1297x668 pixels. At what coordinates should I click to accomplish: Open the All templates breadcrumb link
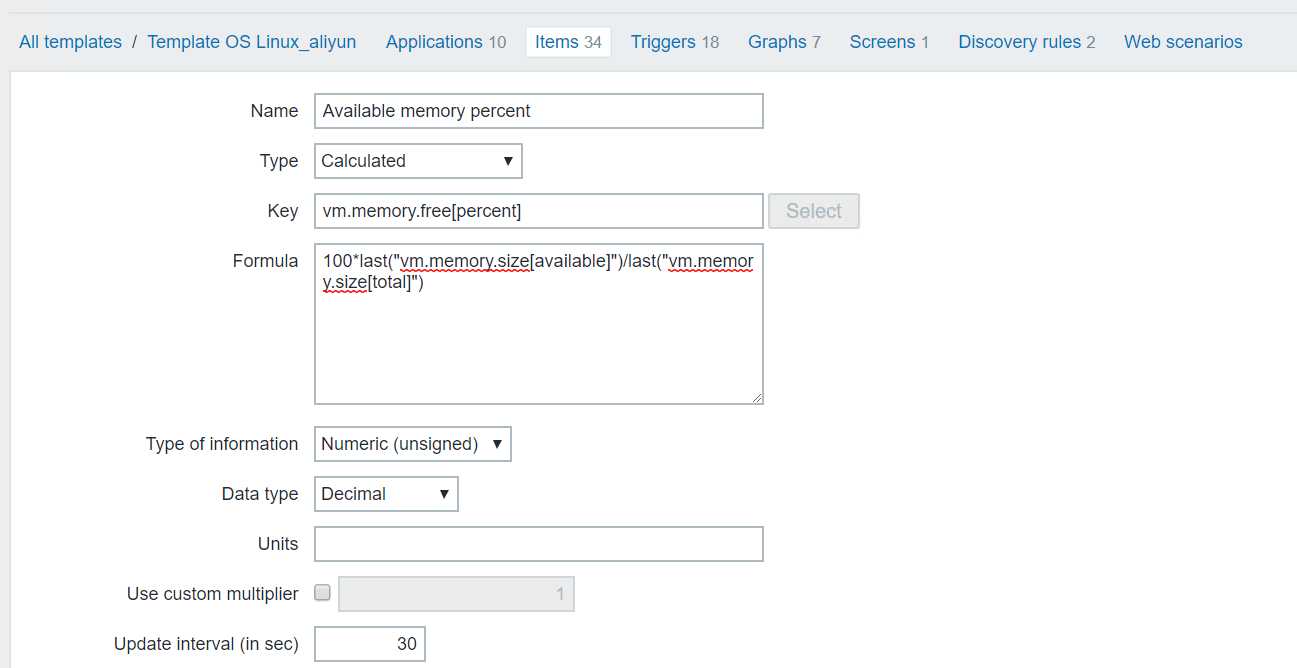(x=70, y=42)
